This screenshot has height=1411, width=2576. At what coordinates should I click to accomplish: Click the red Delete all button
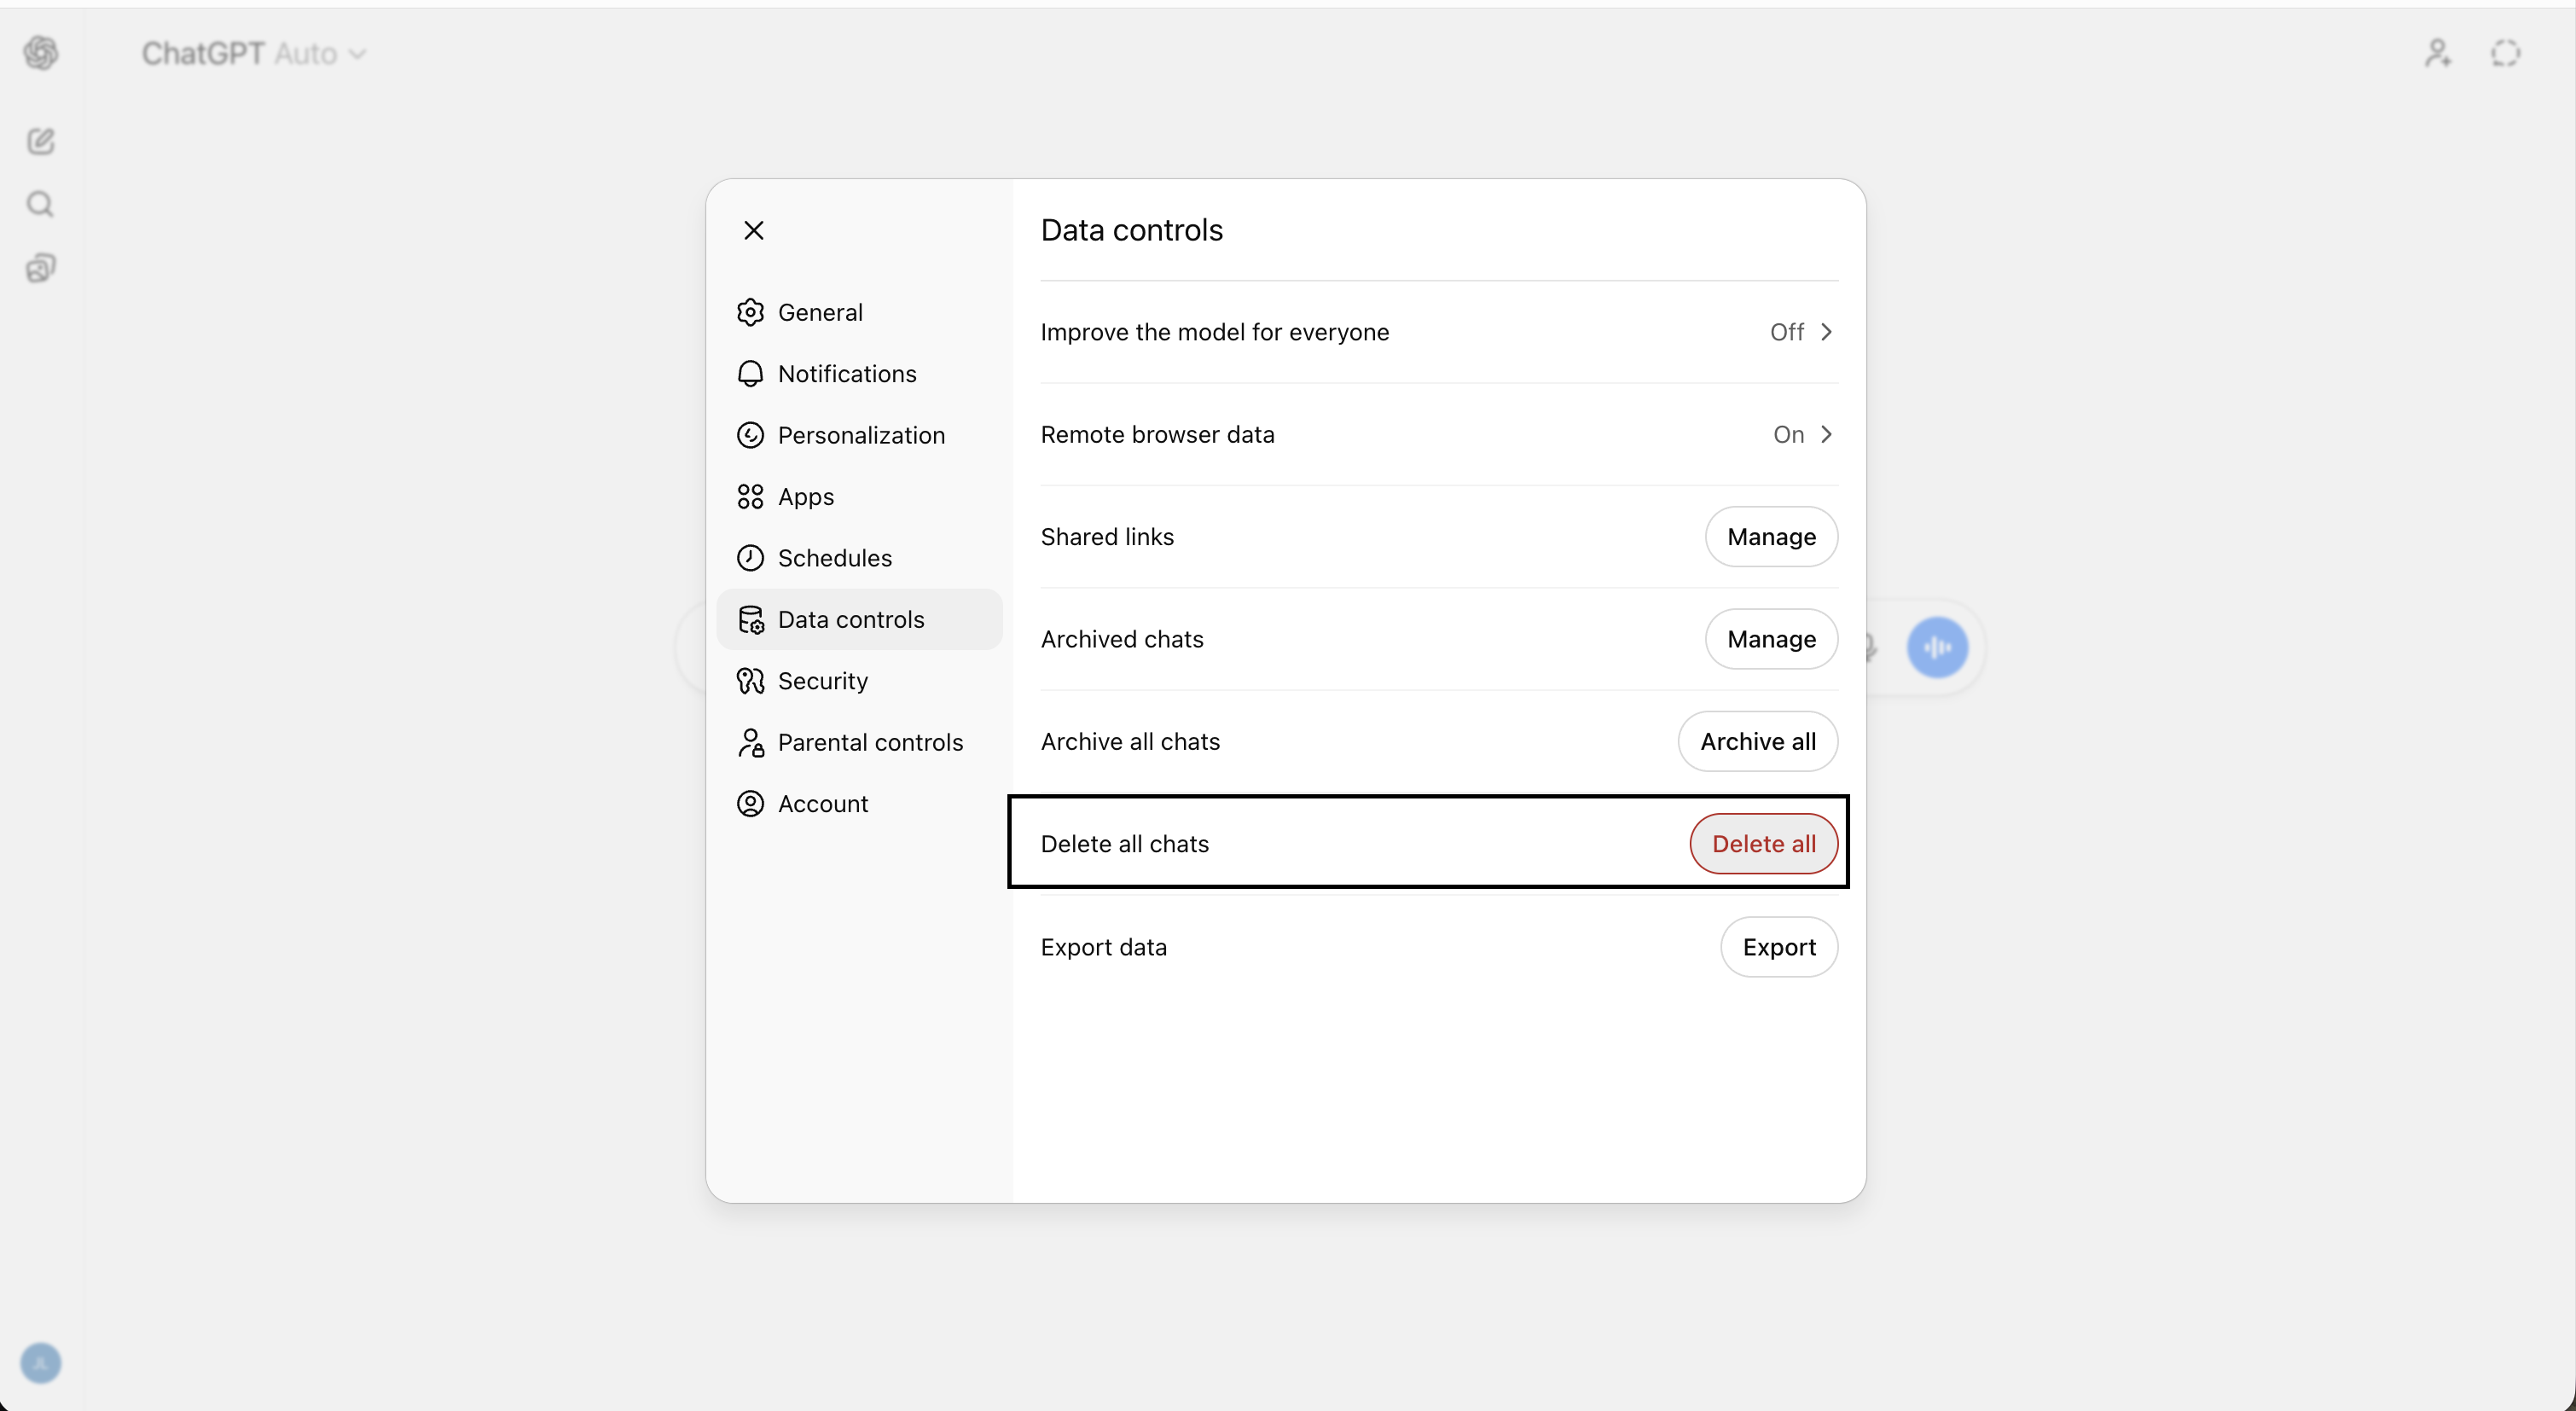click(1763, 844)
